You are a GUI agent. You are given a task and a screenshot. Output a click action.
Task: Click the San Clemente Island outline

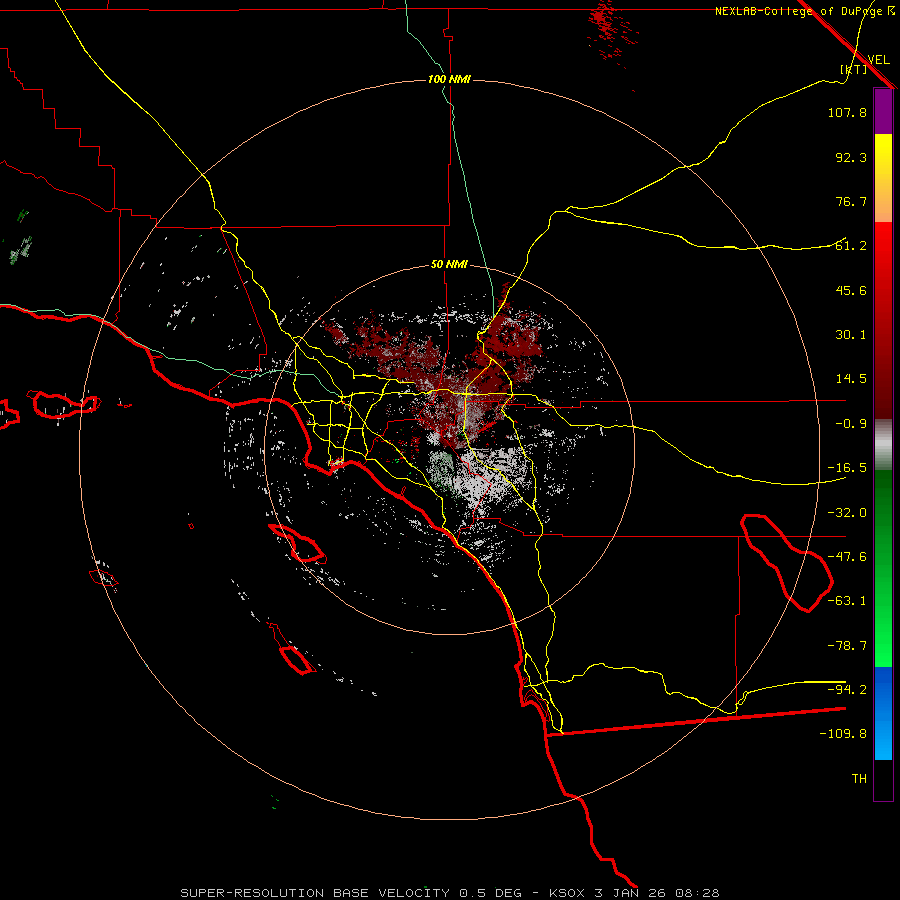[292, 649]
